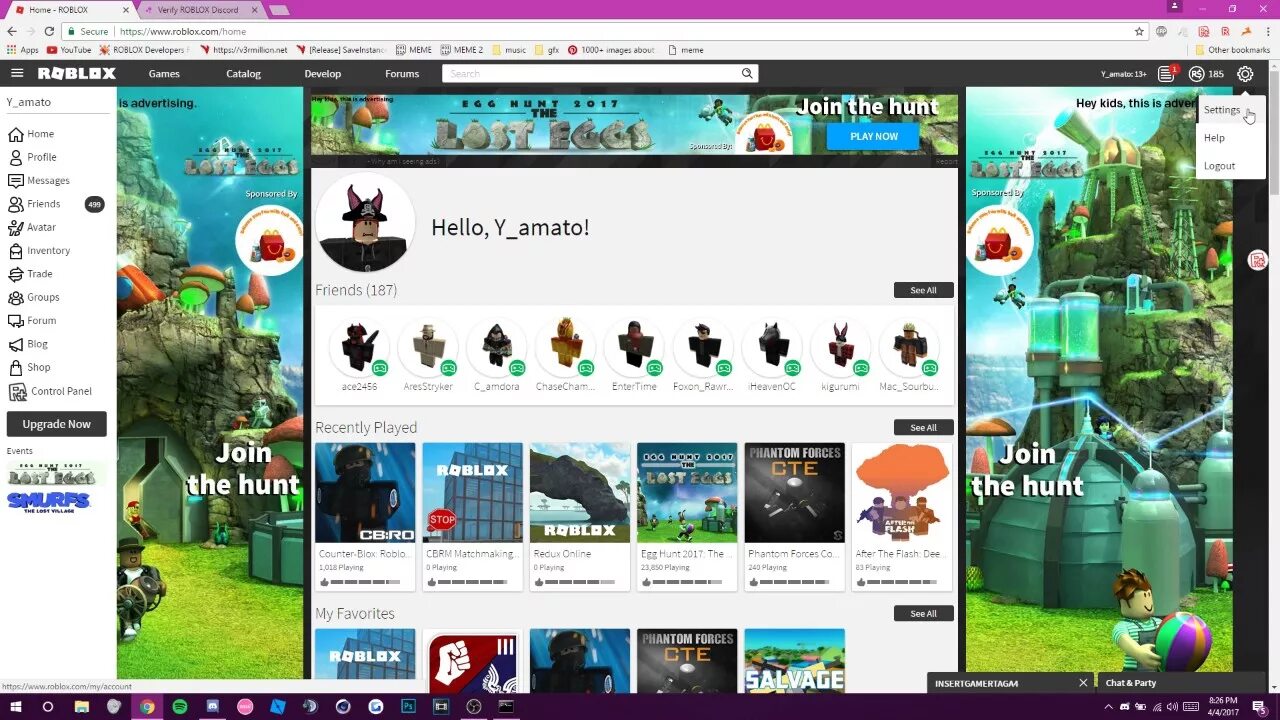This screenshot has width=1280, height=720.
Task: Click the ROBLOX search input field
Action: click(590, 73)
